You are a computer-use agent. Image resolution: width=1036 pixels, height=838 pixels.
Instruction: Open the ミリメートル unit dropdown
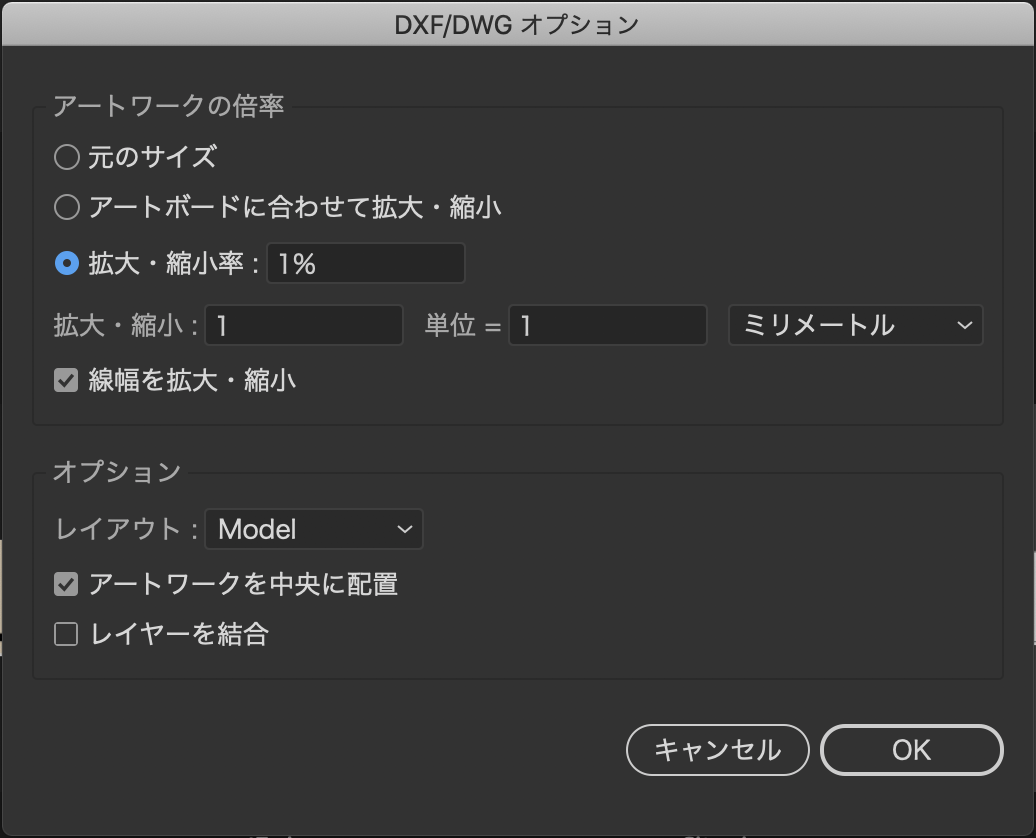(854, 325)
